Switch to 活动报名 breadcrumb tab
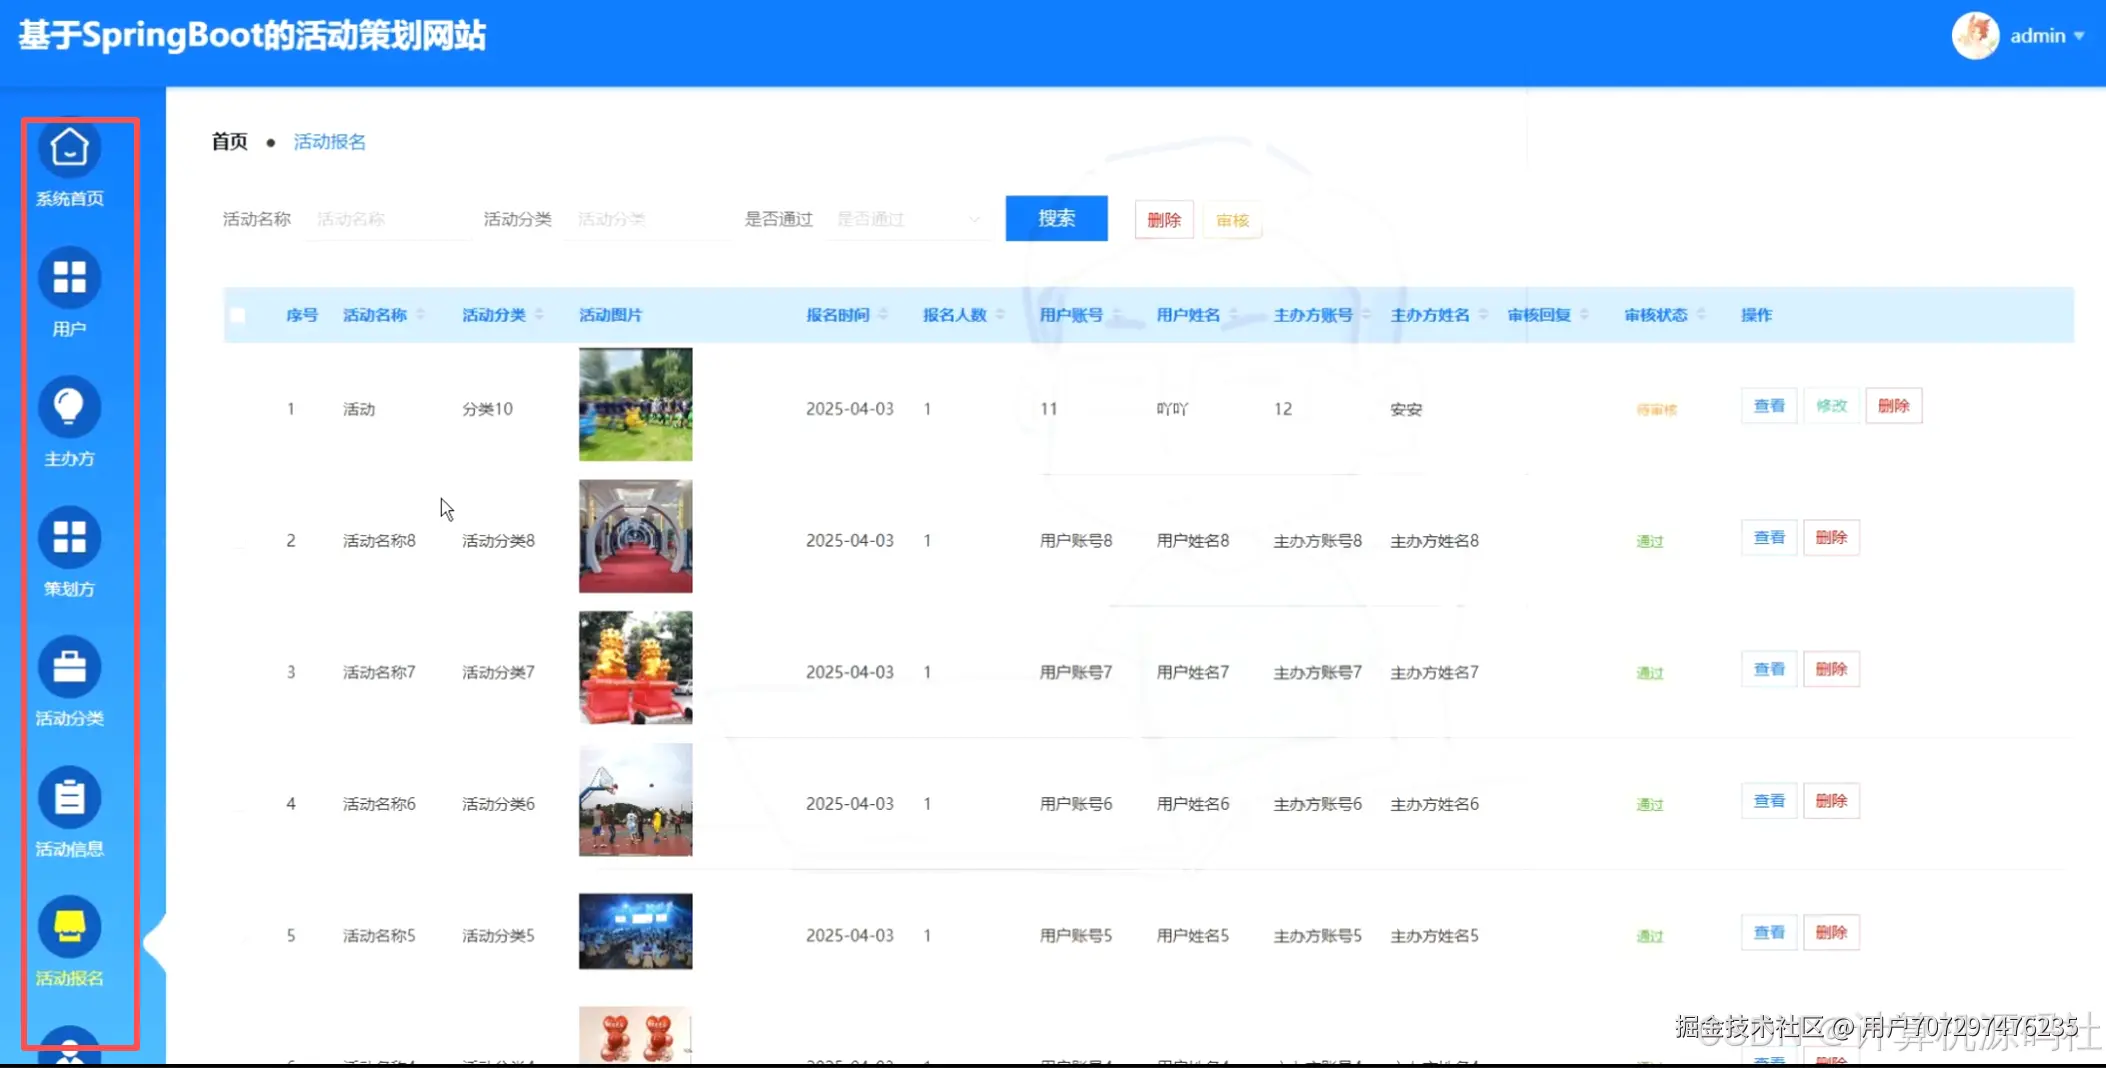2106x1068 pixels. click(329, 141)
